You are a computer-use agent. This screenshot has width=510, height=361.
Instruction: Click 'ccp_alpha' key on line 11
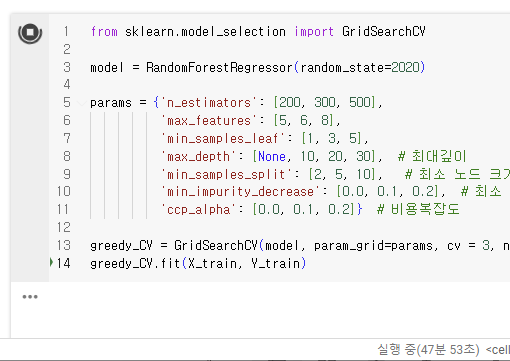[x=198, y=210]
